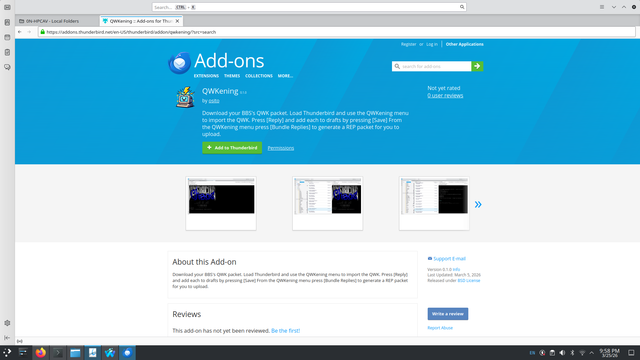Image resolution: width=640 pixels, height=360 pixels.
Task: Open Thunderbird settings gear icon
Action: click(x=7, y=323)
